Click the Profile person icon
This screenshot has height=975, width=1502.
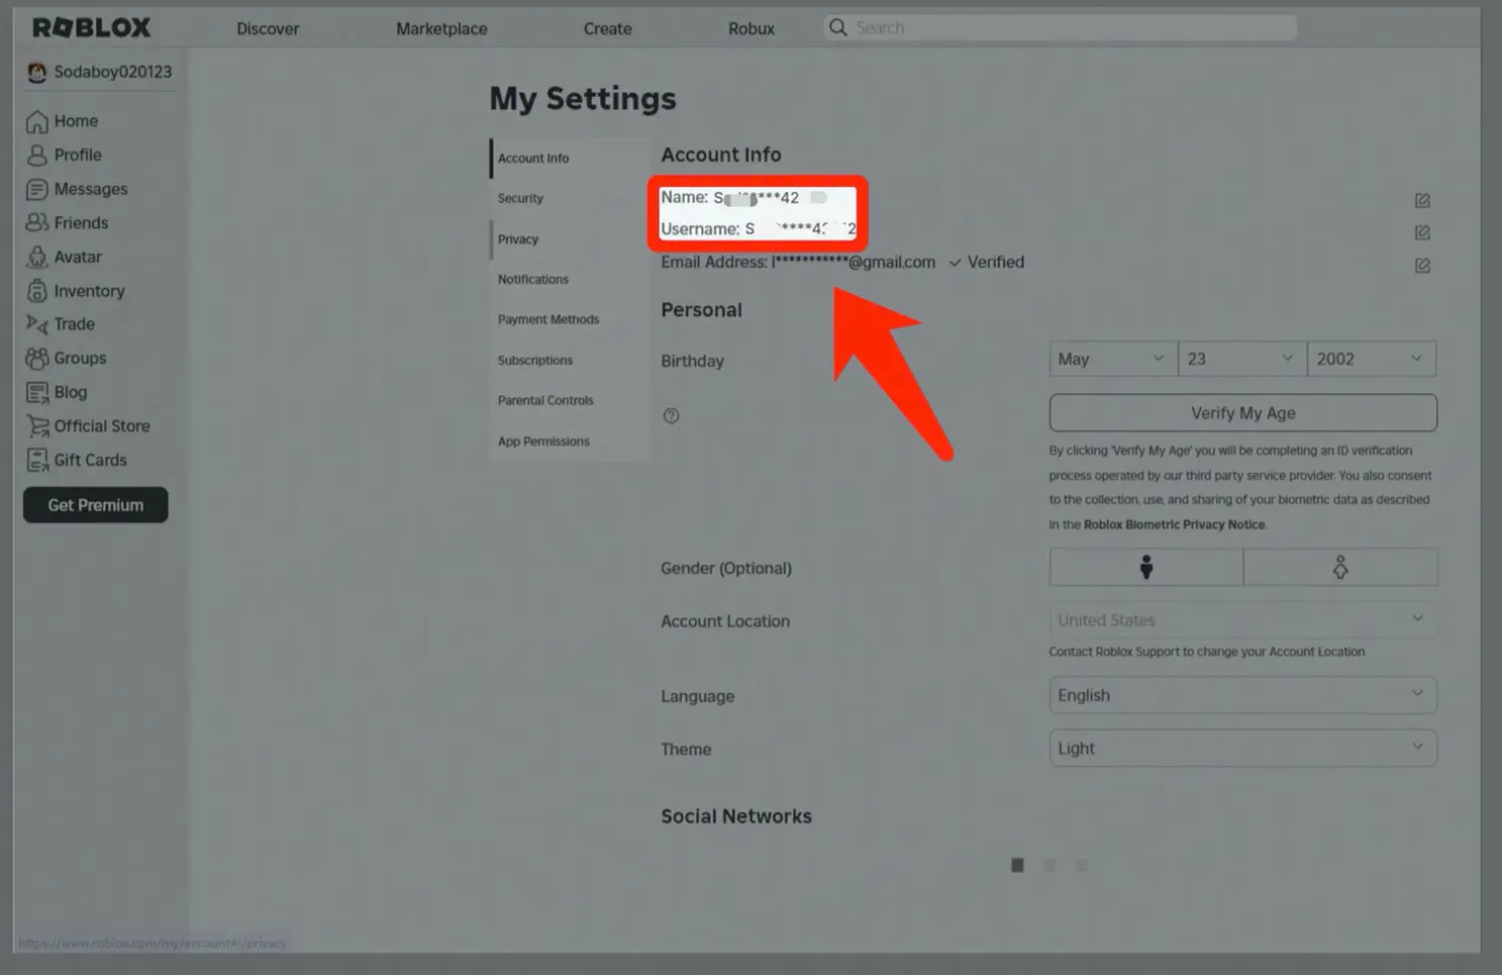pyautogui.click(x=37, y=155)
